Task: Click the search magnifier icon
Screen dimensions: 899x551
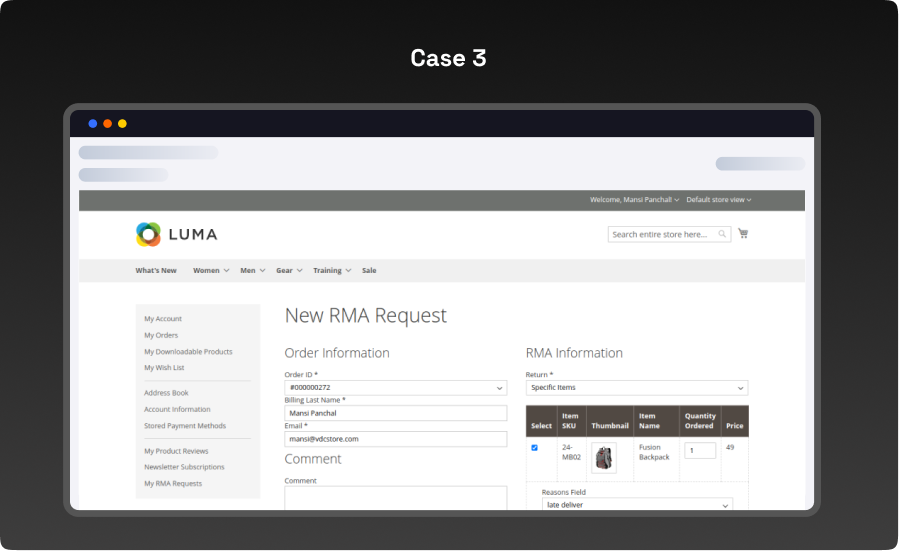Action: [x=723, y=234]
